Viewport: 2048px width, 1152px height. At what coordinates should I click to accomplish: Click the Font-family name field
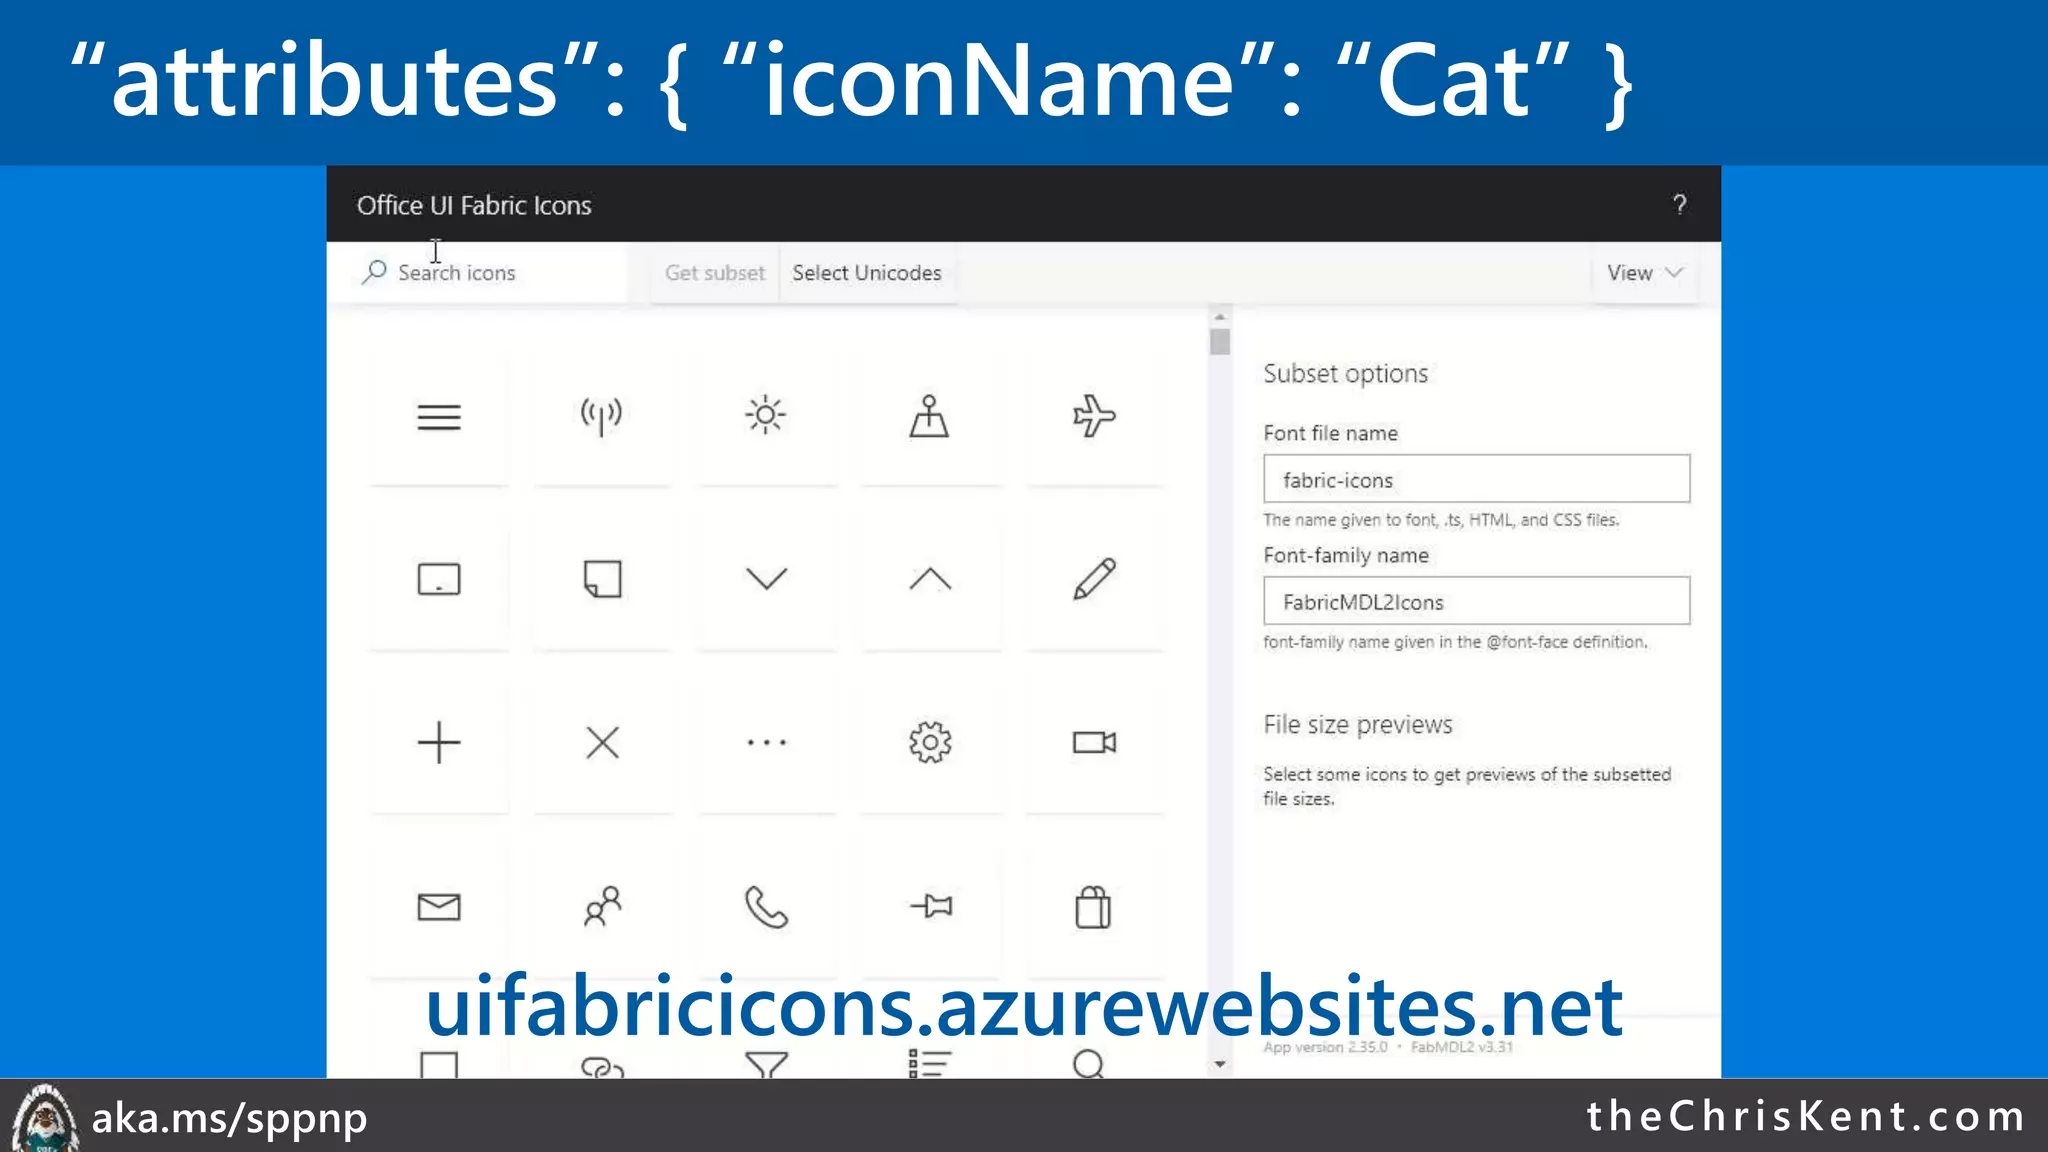click(1476, 602)
